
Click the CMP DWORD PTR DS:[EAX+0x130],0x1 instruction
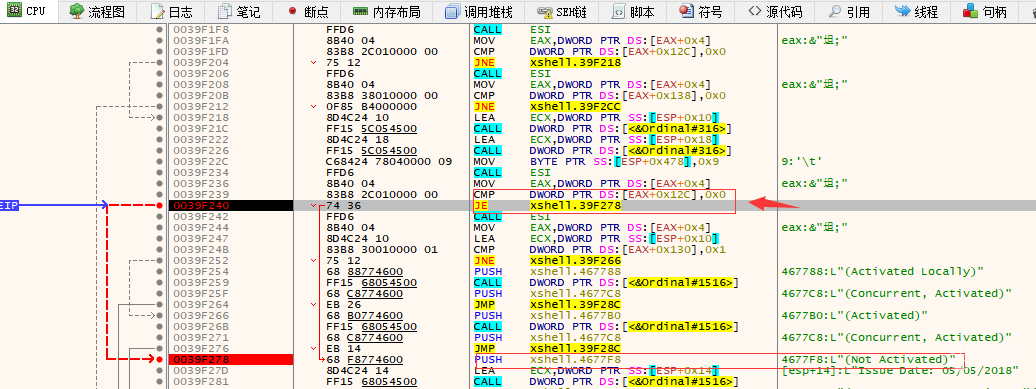pos(600,250)
